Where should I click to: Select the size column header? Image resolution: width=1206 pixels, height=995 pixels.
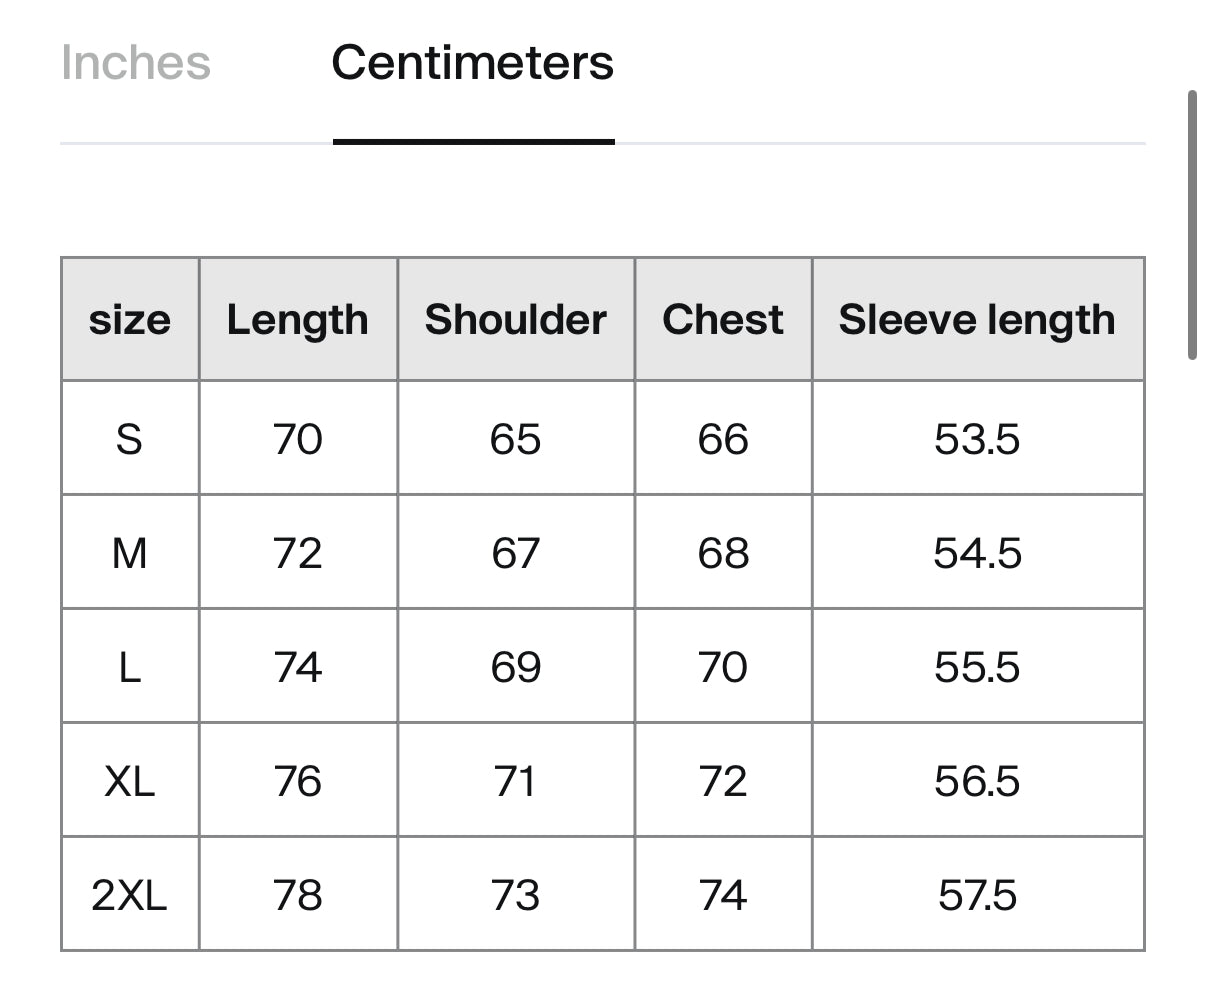[x=130, y=319]
